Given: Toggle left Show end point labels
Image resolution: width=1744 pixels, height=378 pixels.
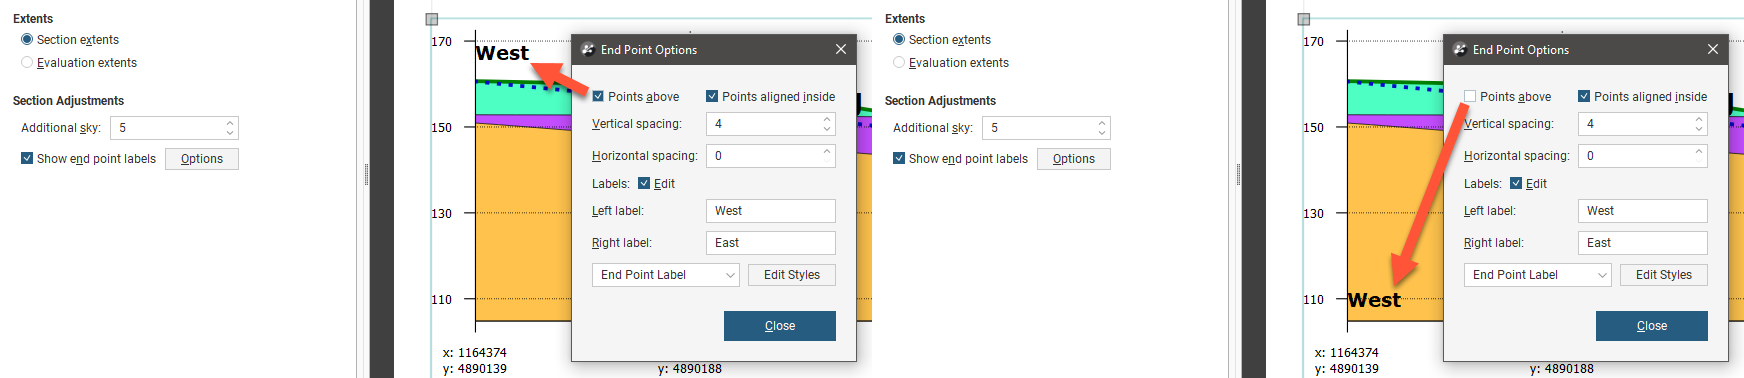Looking at the screenshot, I should coord(27,158).
